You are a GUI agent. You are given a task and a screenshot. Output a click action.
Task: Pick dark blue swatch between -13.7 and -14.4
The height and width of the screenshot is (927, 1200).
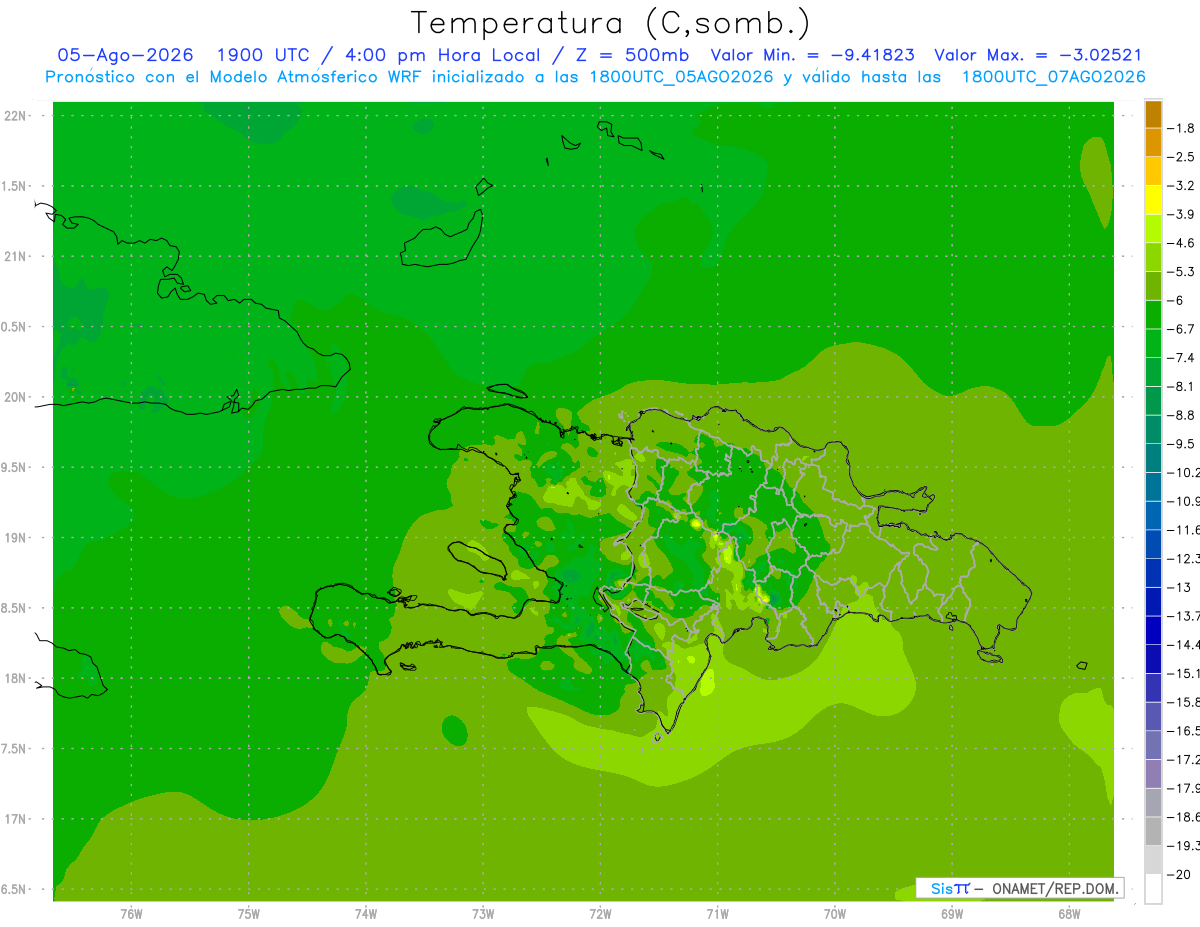tap(1153, 630)
